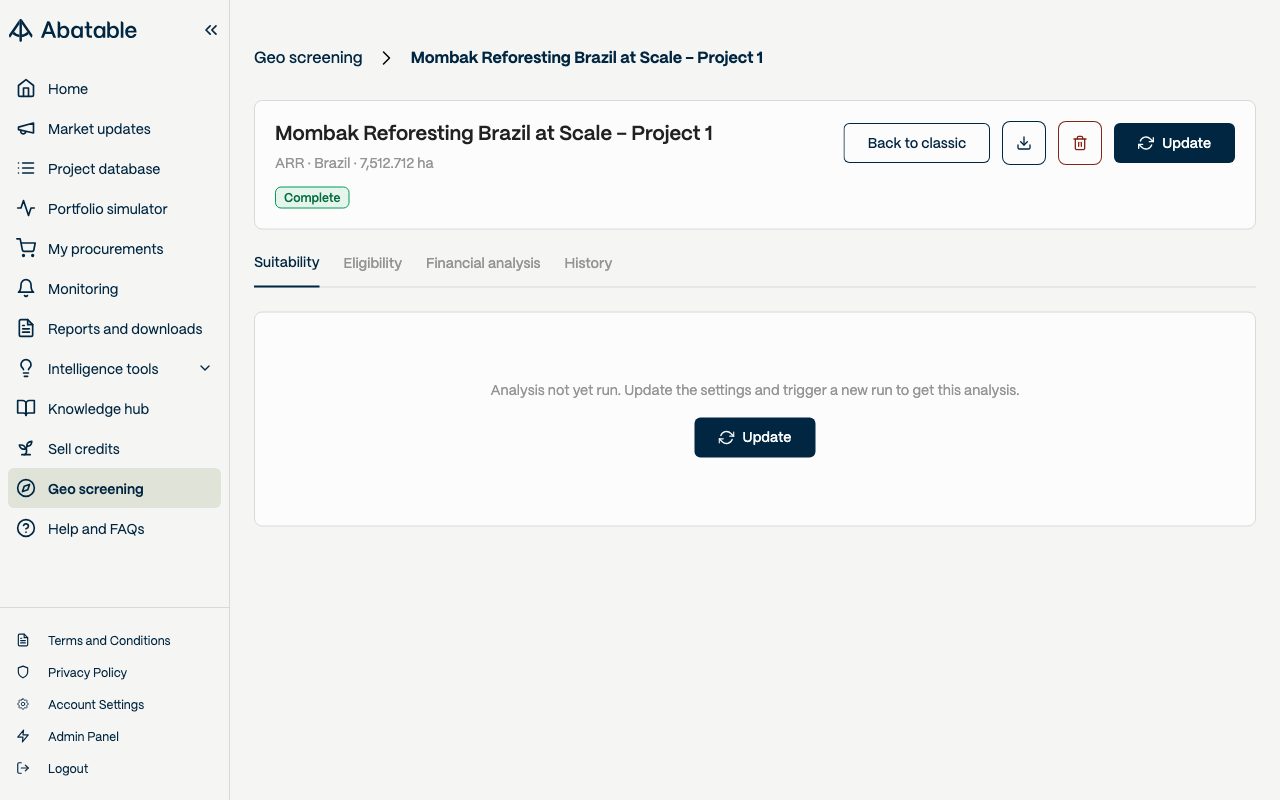Image resolution: width=1280 pixels, height=800 pixels.
Task: Click the Abatable logo
Action: (73, 30)
